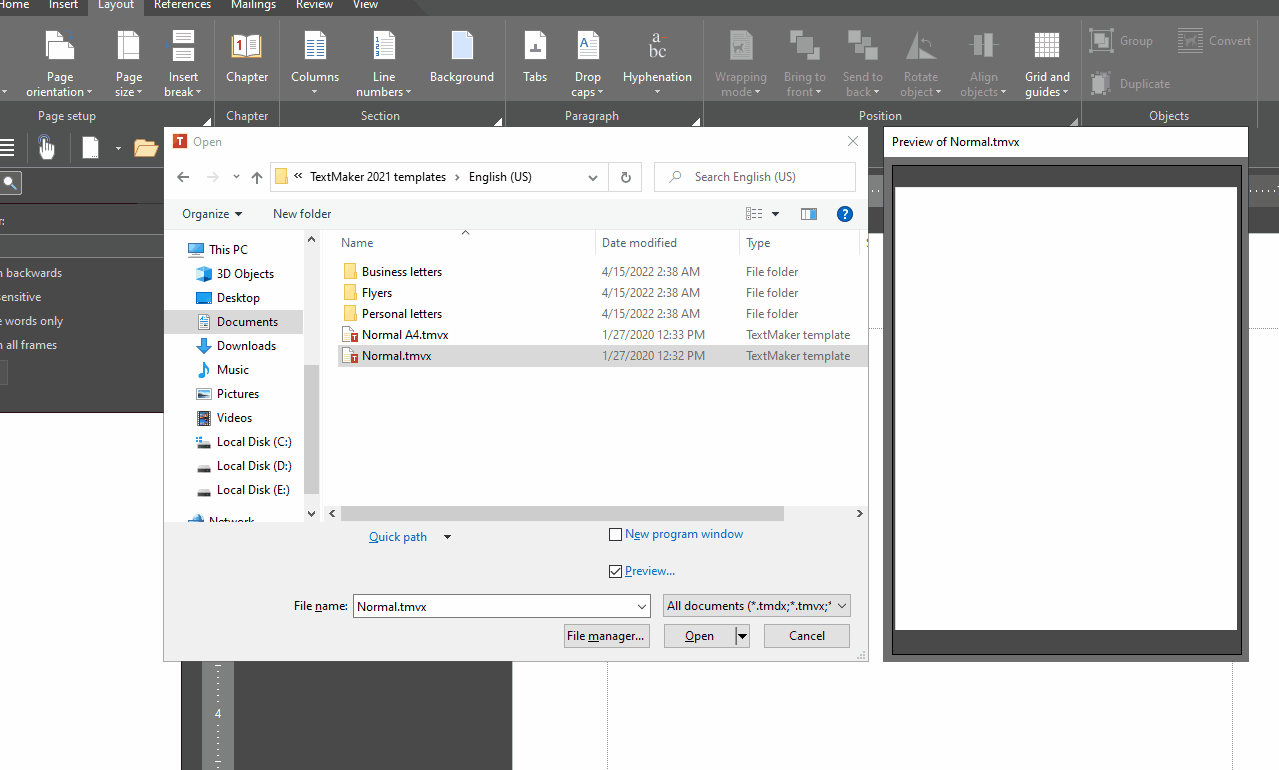Viewport: 1279px width, 770px height.
Task: Click the File manager button
Action: coord(606,636)
